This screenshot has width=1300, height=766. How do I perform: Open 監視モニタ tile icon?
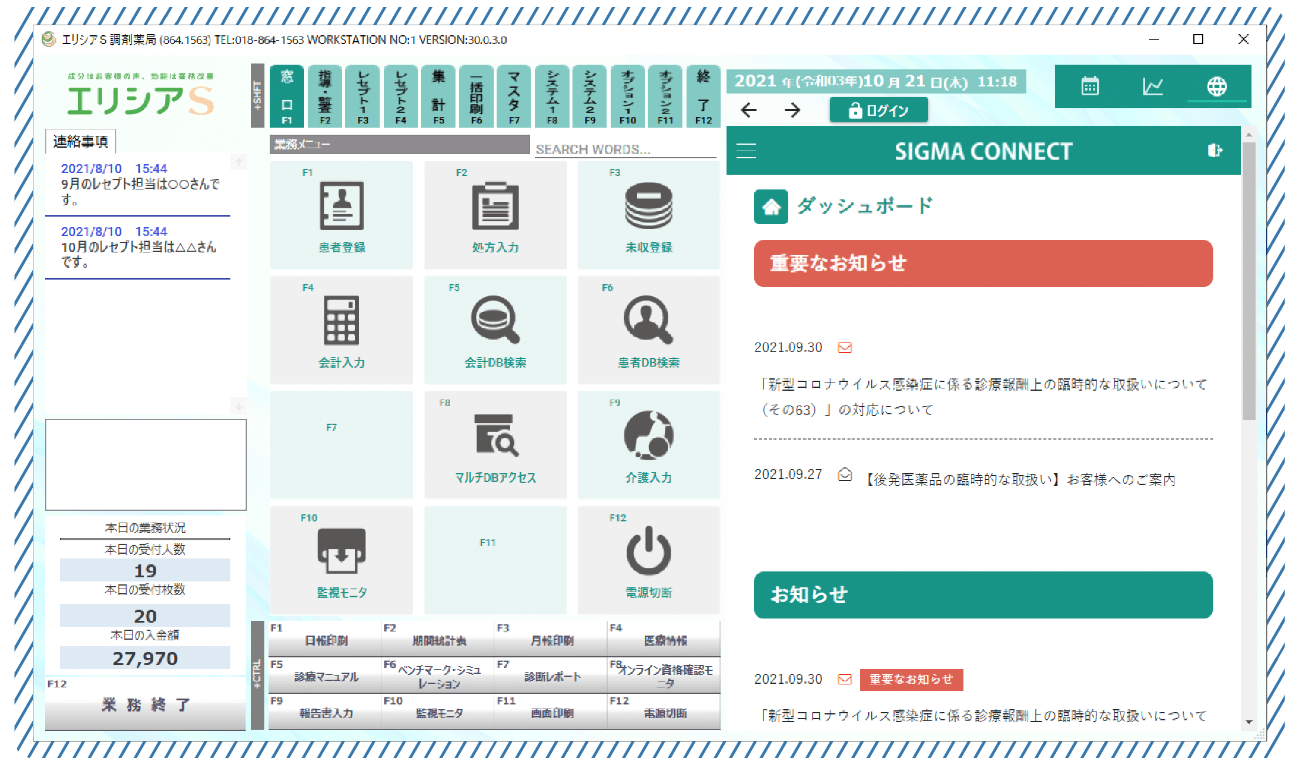click(x=341, y=552)
